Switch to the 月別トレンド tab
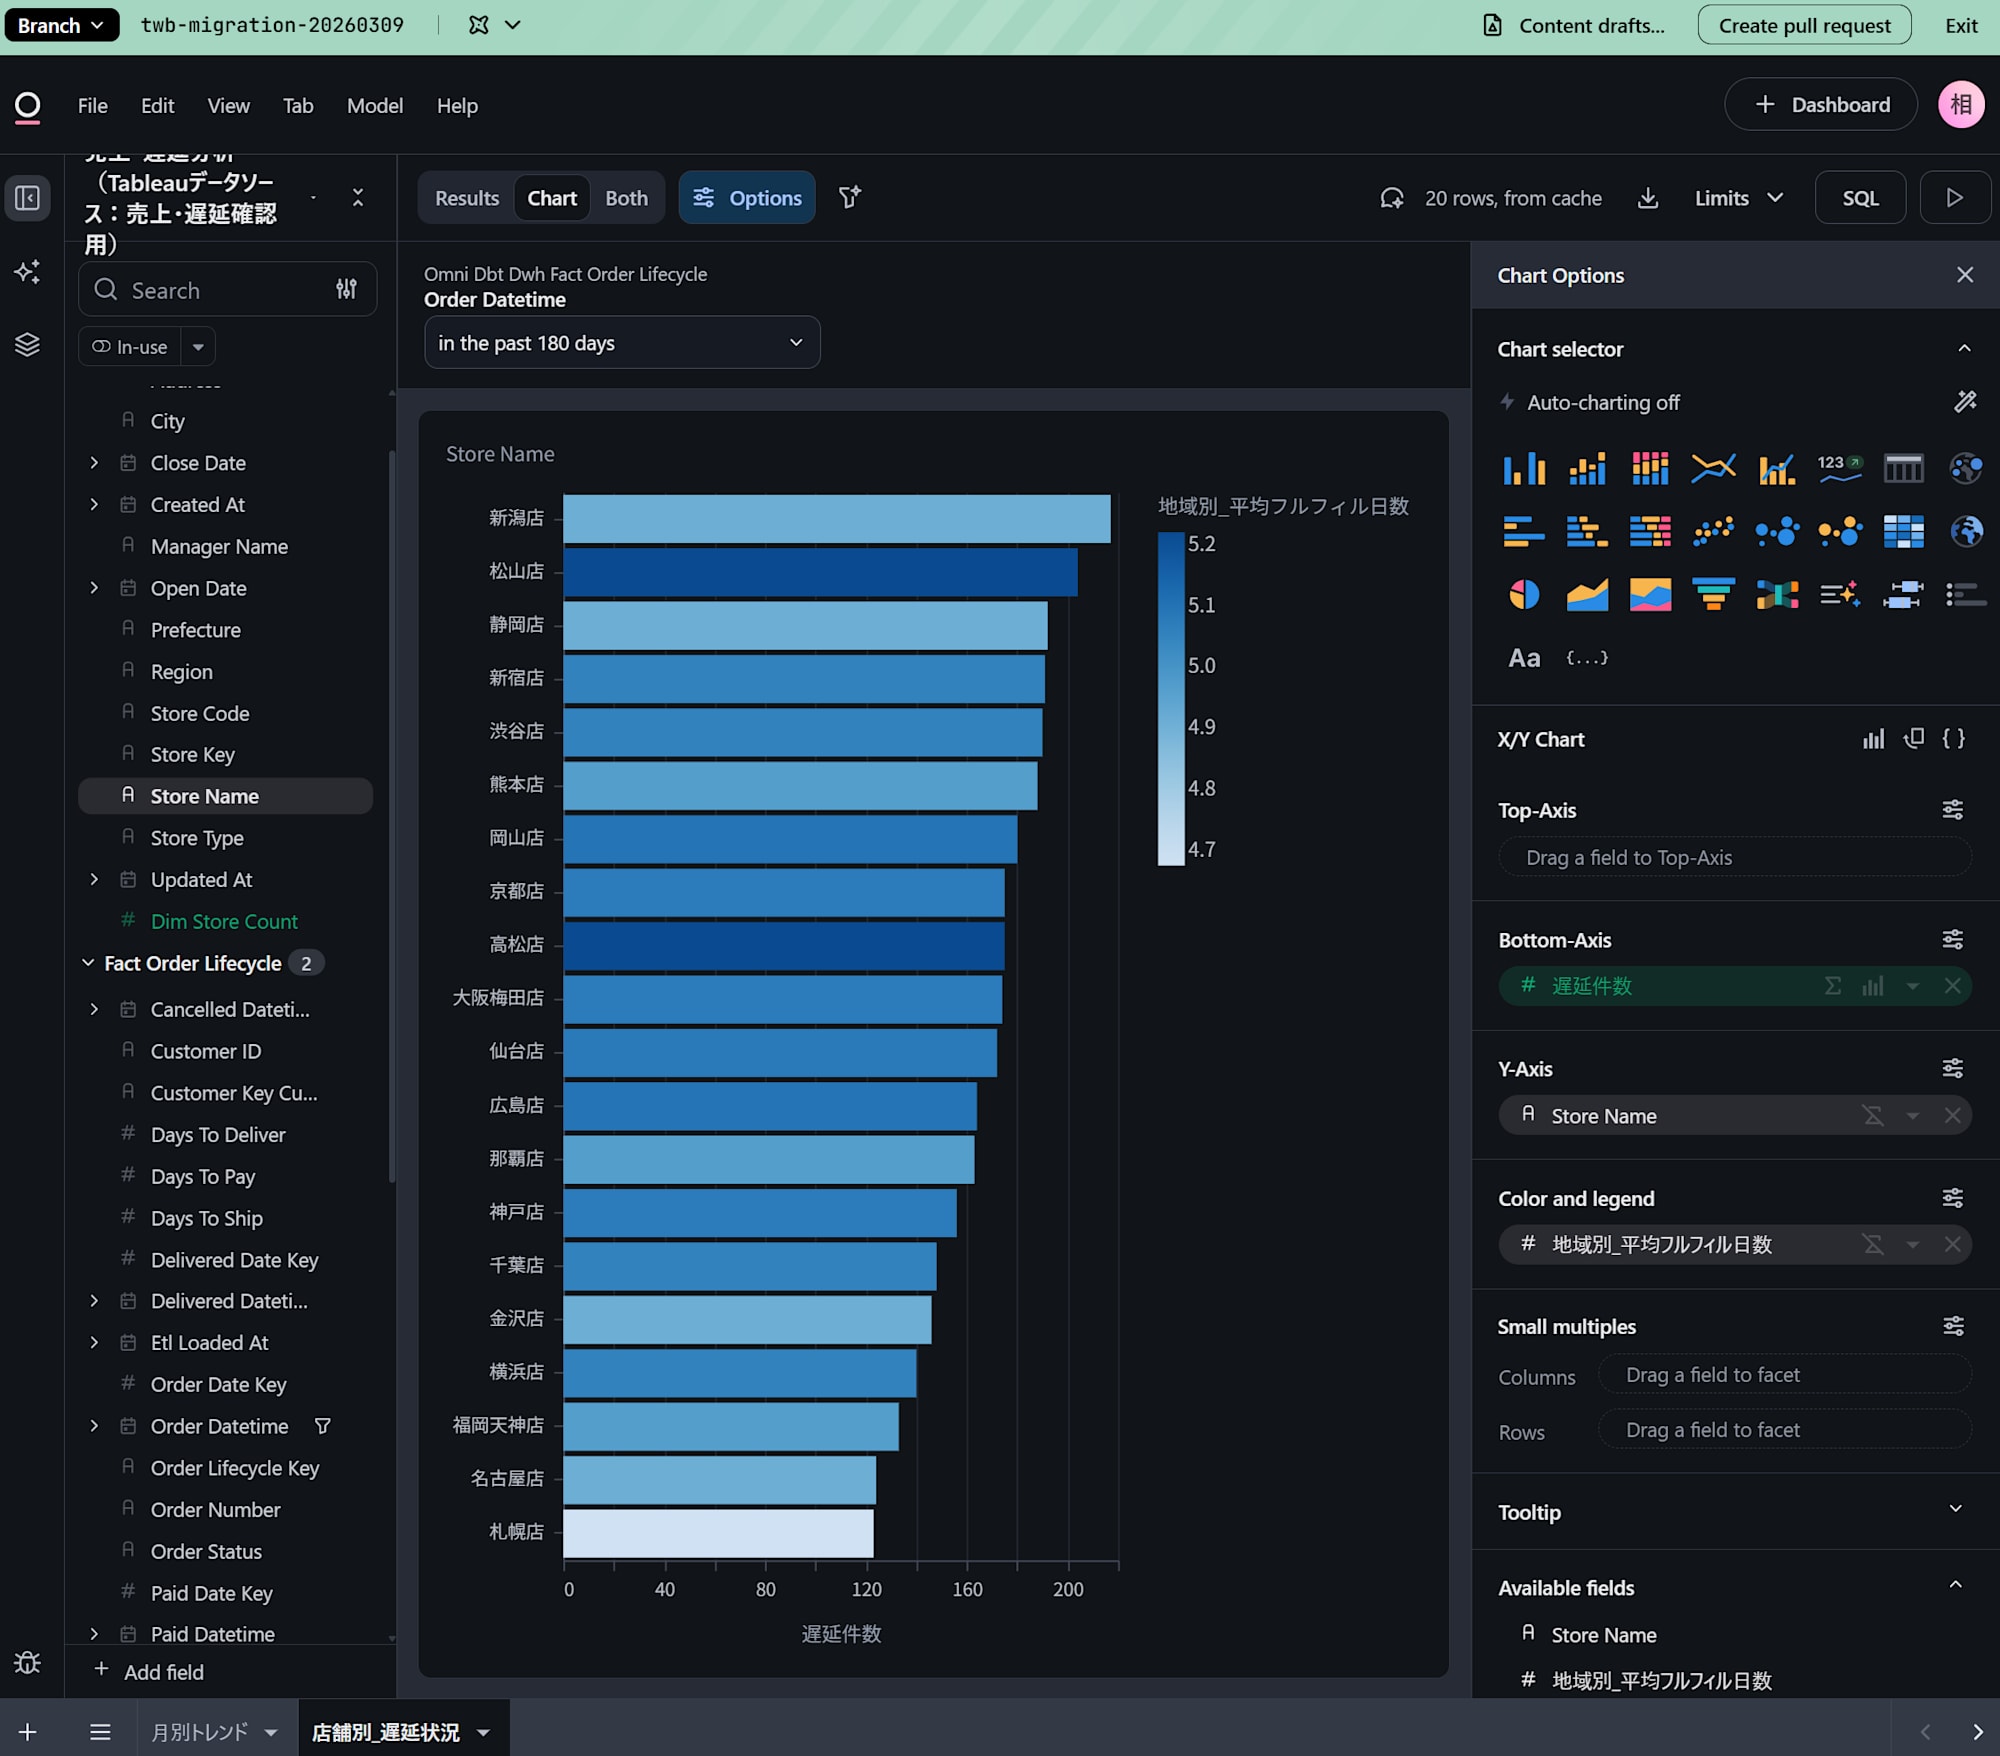The width and height of the screenshot is (2000, 1756). click(199, 1732)
